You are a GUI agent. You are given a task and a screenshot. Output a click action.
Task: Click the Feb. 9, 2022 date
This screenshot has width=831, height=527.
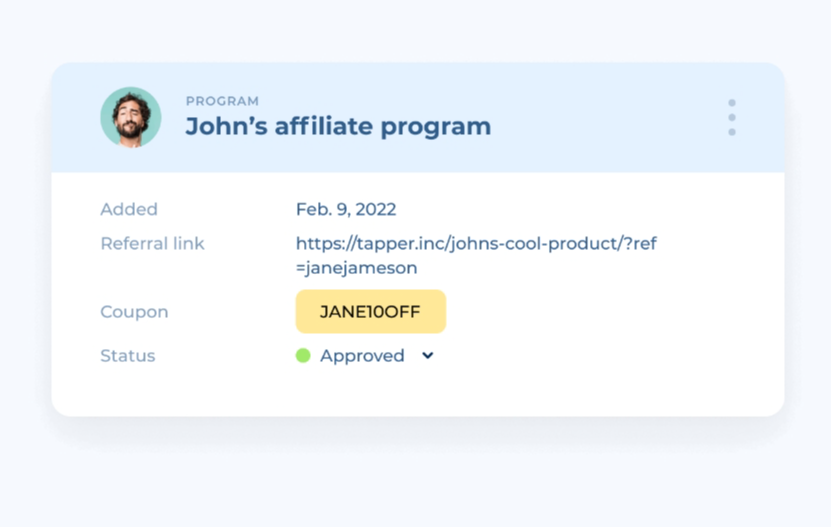coord(346,209)
